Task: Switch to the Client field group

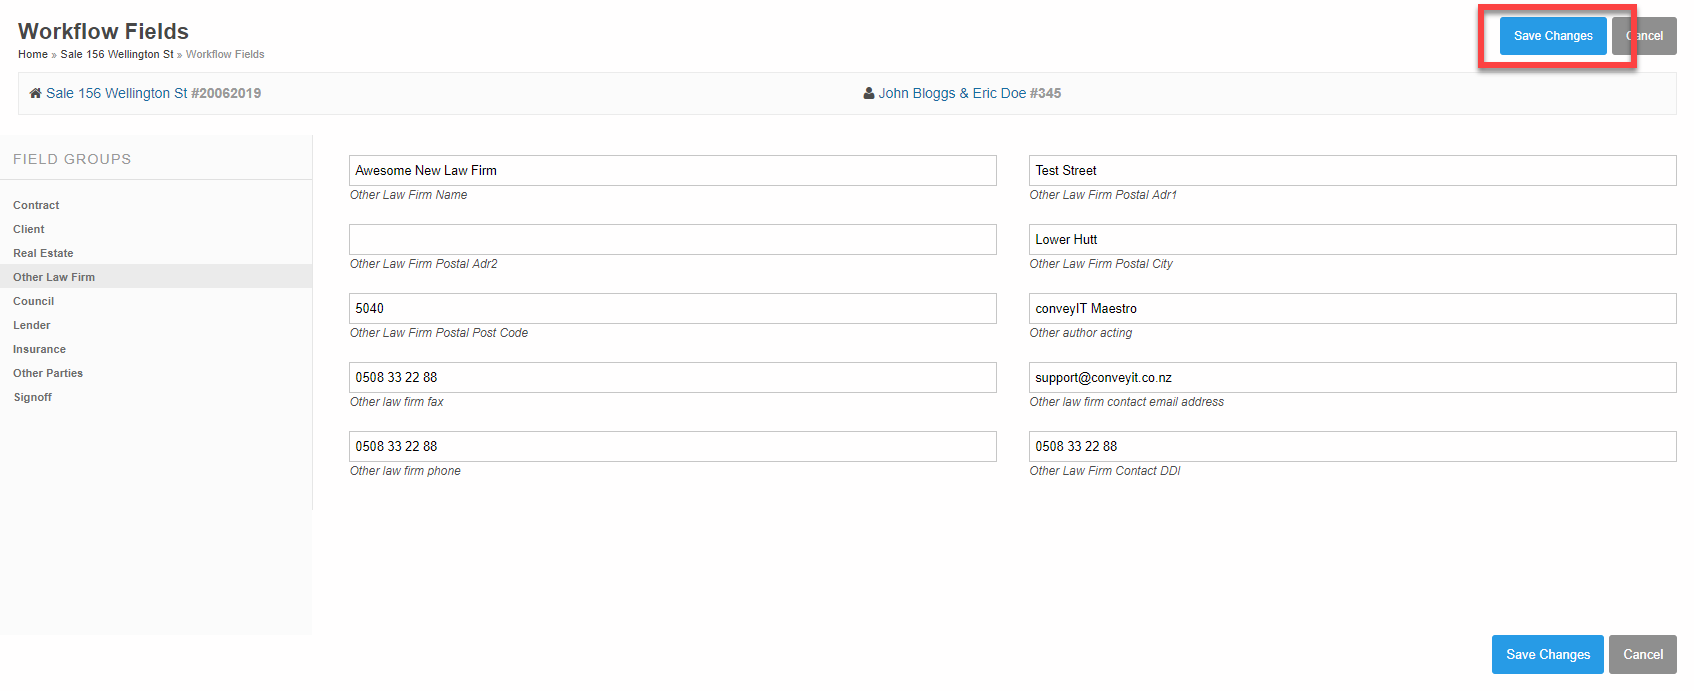Action: pyautogui.click(x=29, y=229)
